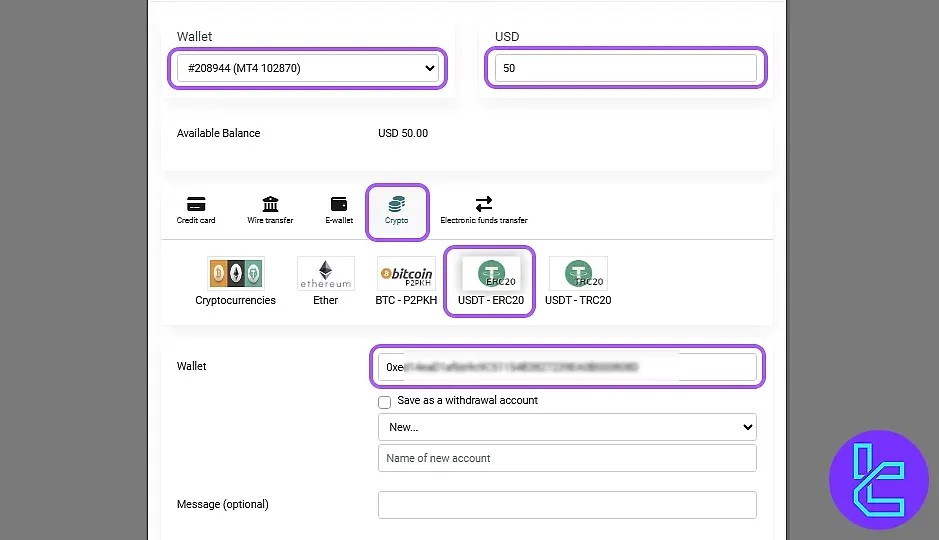Expand the "New..." saved account dropdown
Image resolution: width=939 pixels, height=540 pixels.
click(567, 427)
